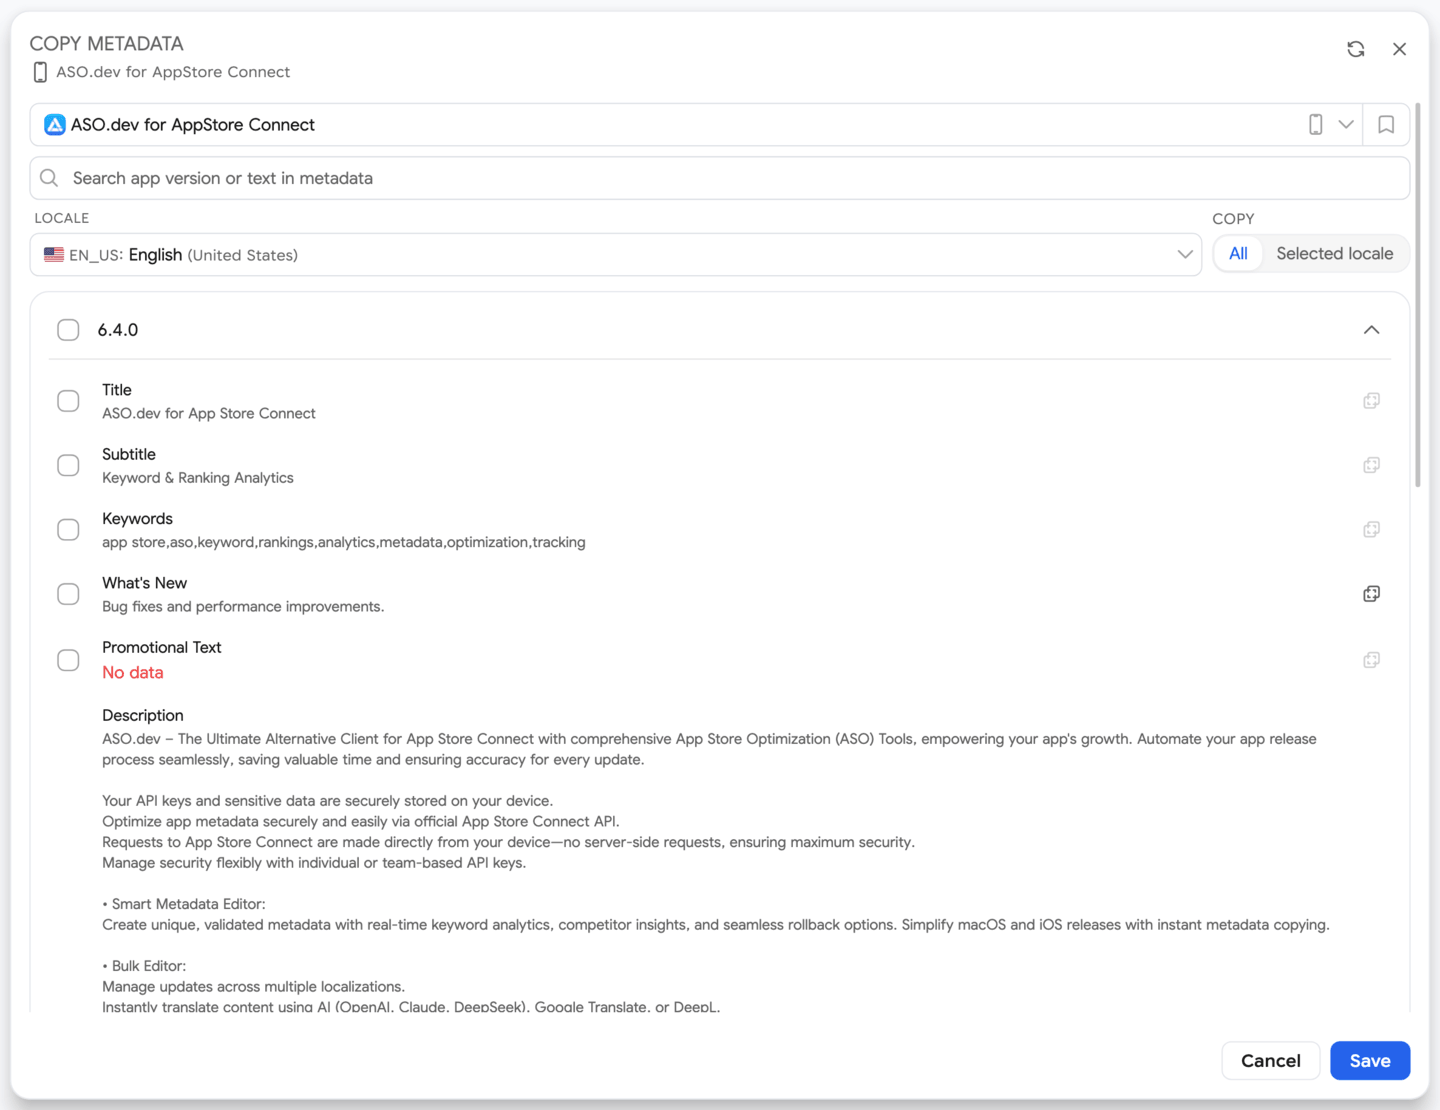This screenshot has width=1440, height=1110.
Task: Click the Save button
Action: click(1370, 1061)
